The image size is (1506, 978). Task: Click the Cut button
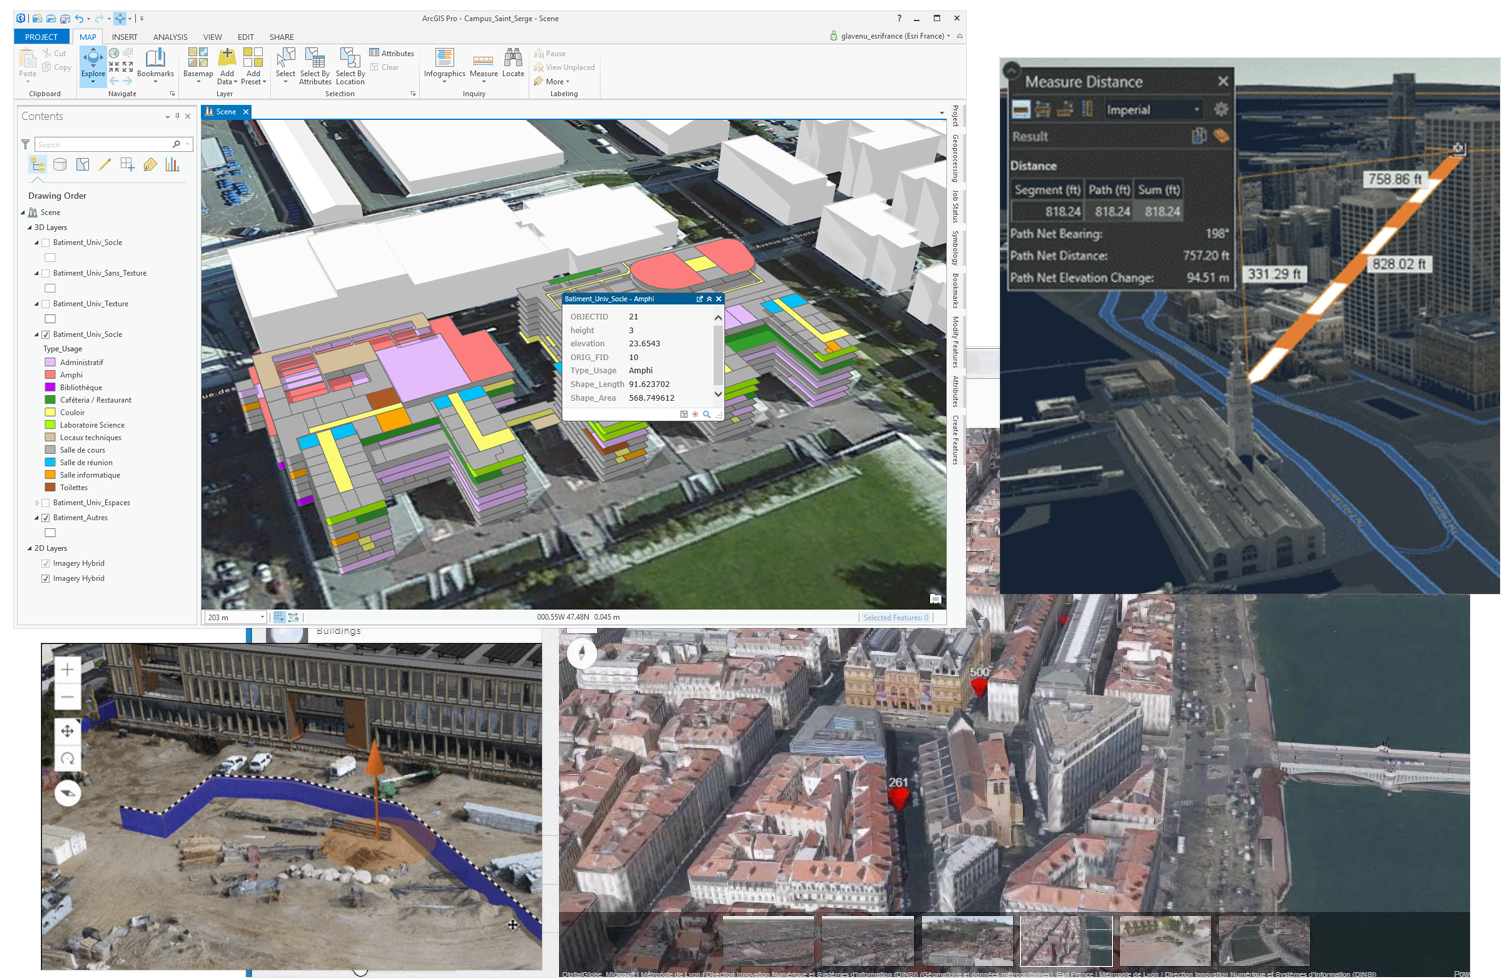pyautogui.click(x=54, y=54)
